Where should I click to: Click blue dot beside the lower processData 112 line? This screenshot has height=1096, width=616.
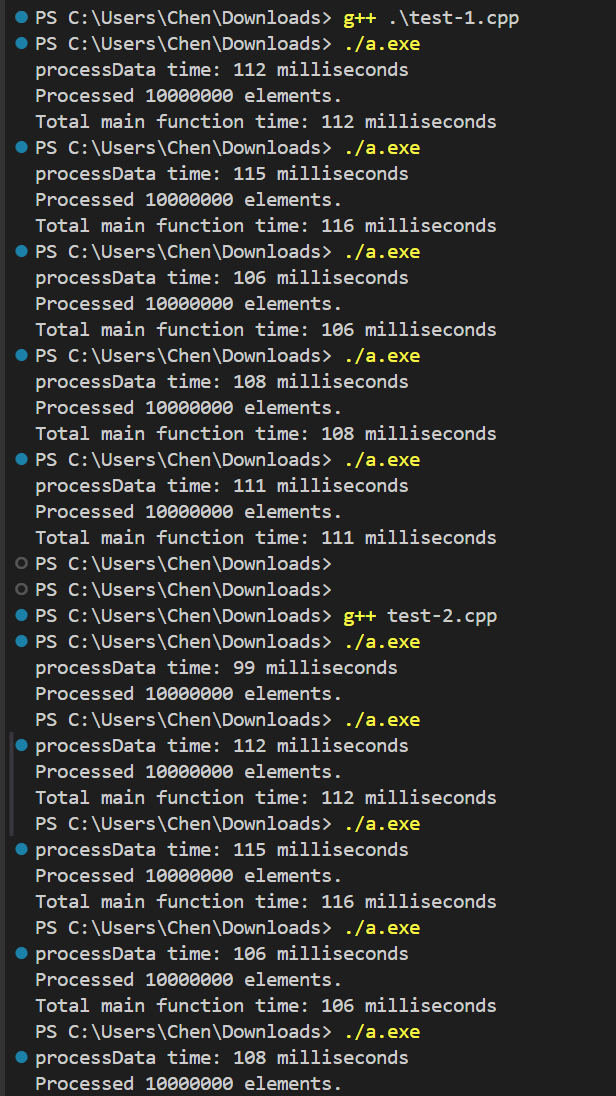(22, 746)
